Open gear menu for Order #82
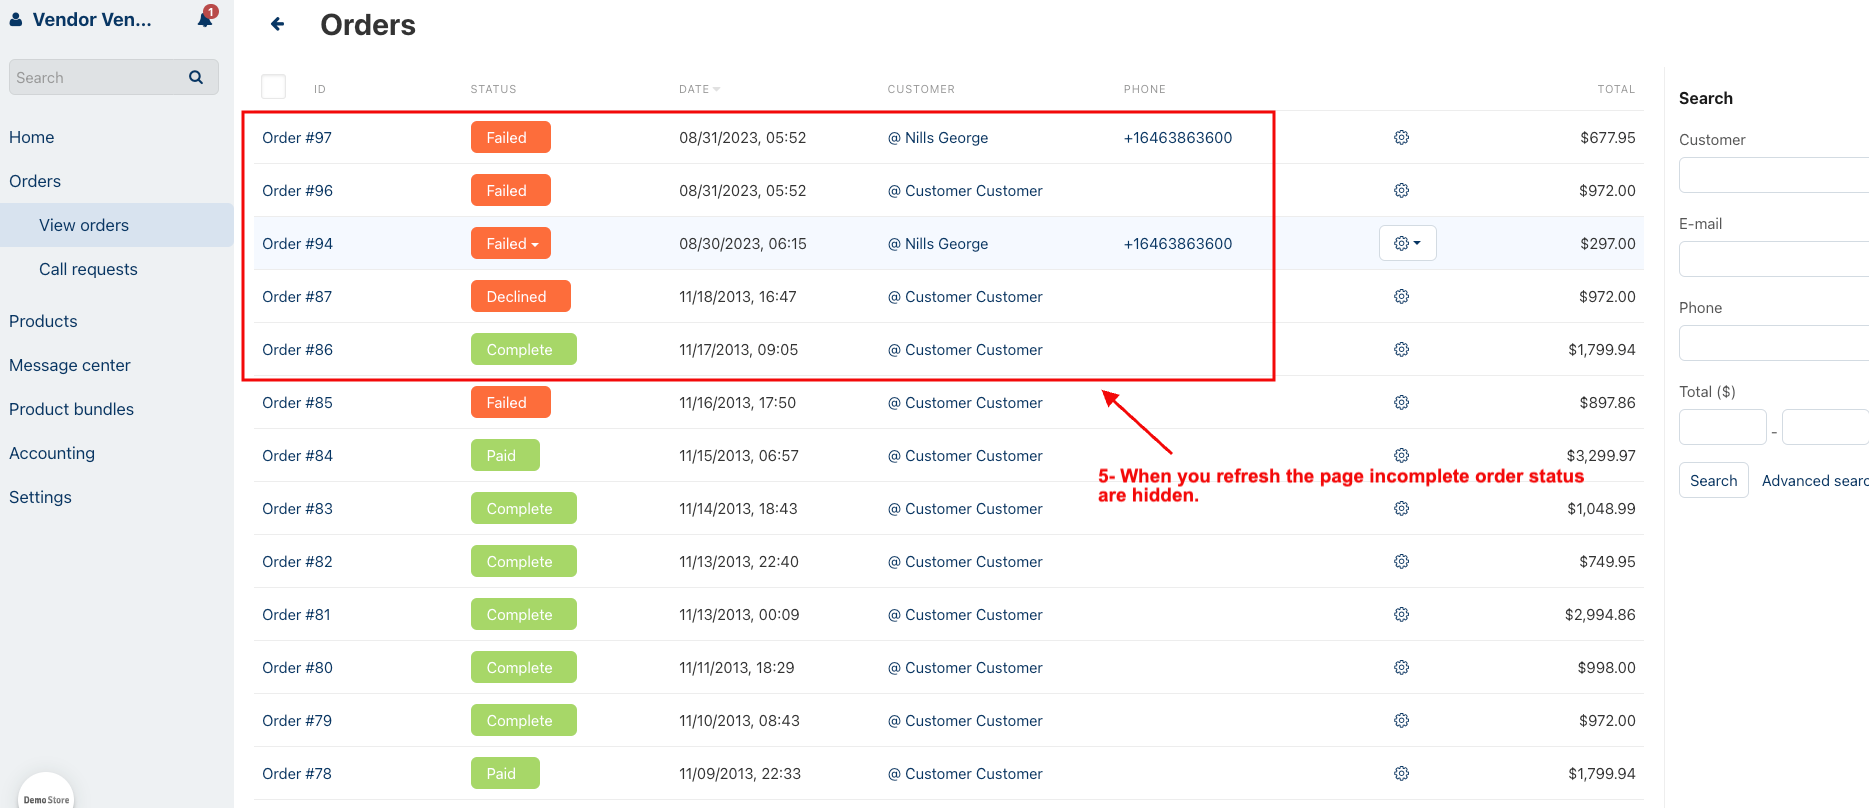Image resolution: width=1869 pixels, height=808 pixels. (x=1401, y=561)
